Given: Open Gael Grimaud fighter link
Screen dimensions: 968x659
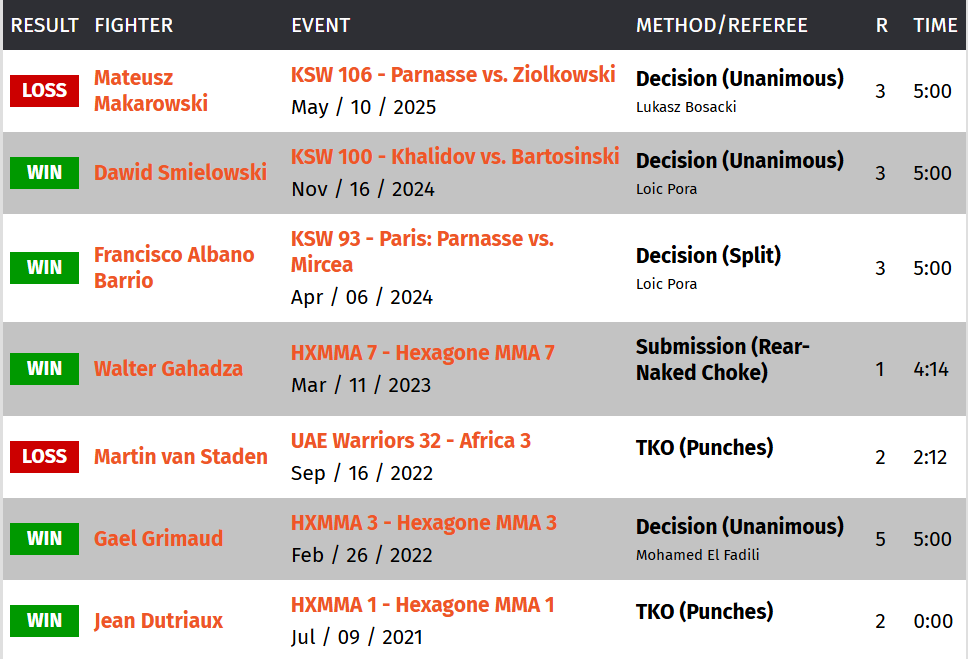Looking at the screenshot, I should tap(158, 538).
